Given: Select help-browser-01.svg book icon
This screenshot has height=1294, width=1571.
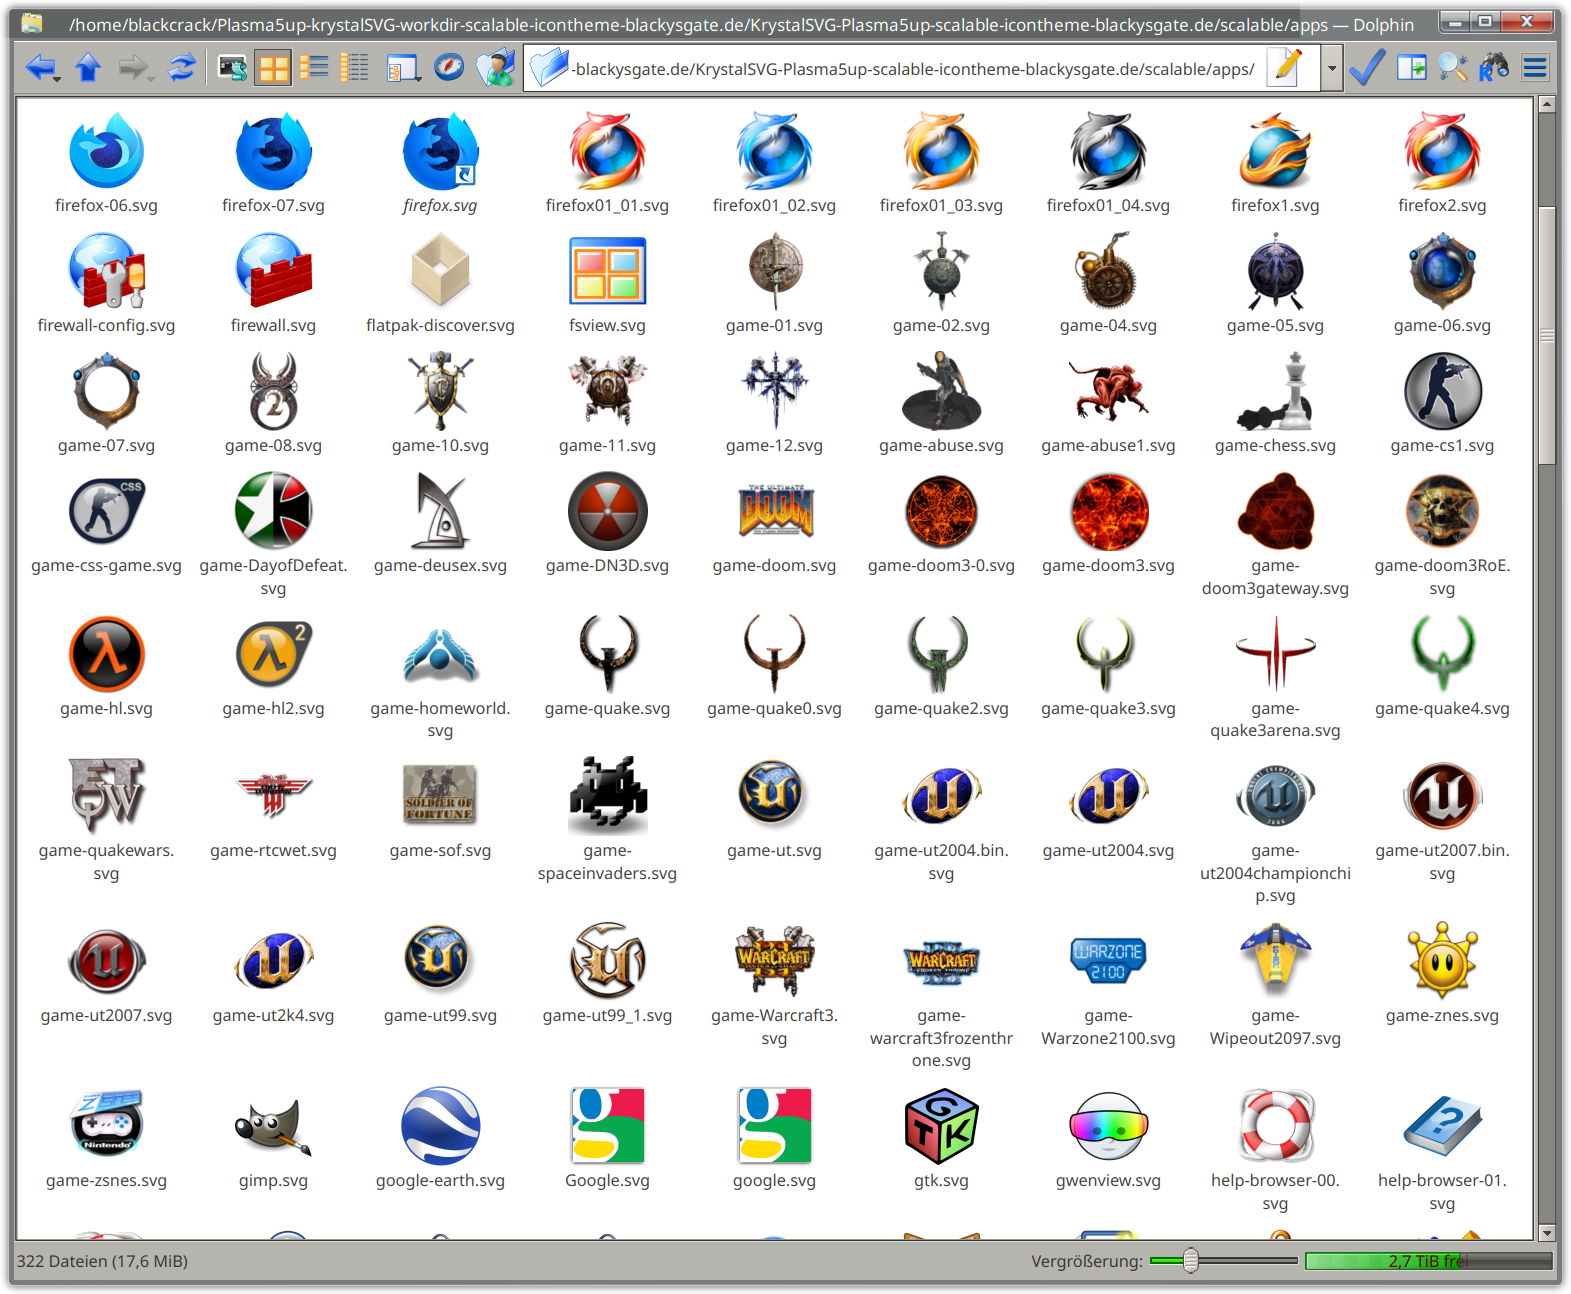Looking at the screenshot, I should (x=1442, y=1127).
